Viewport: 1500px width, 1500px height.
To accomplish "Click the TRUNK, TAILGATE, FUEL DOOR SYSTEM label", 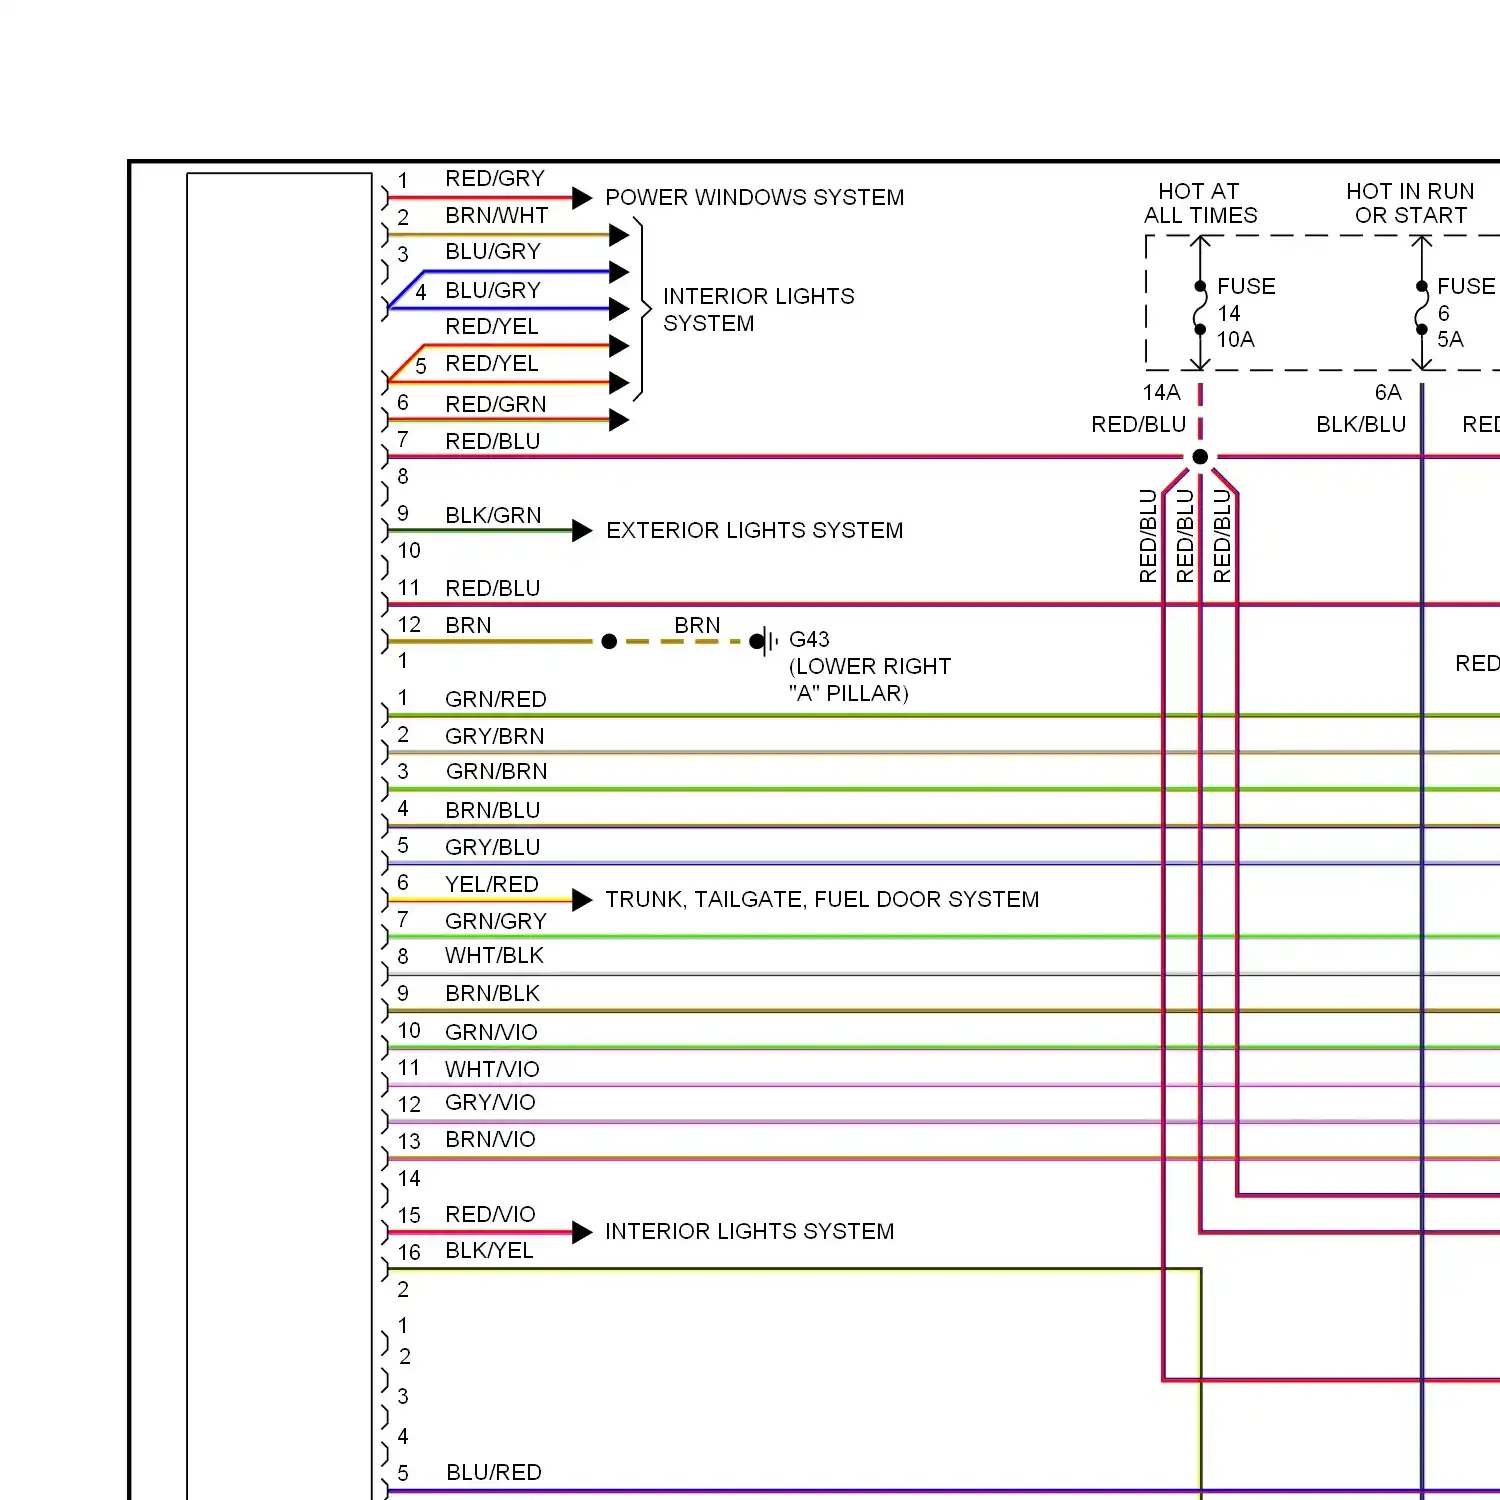I will pyautogui.click(x=822, y=899).
